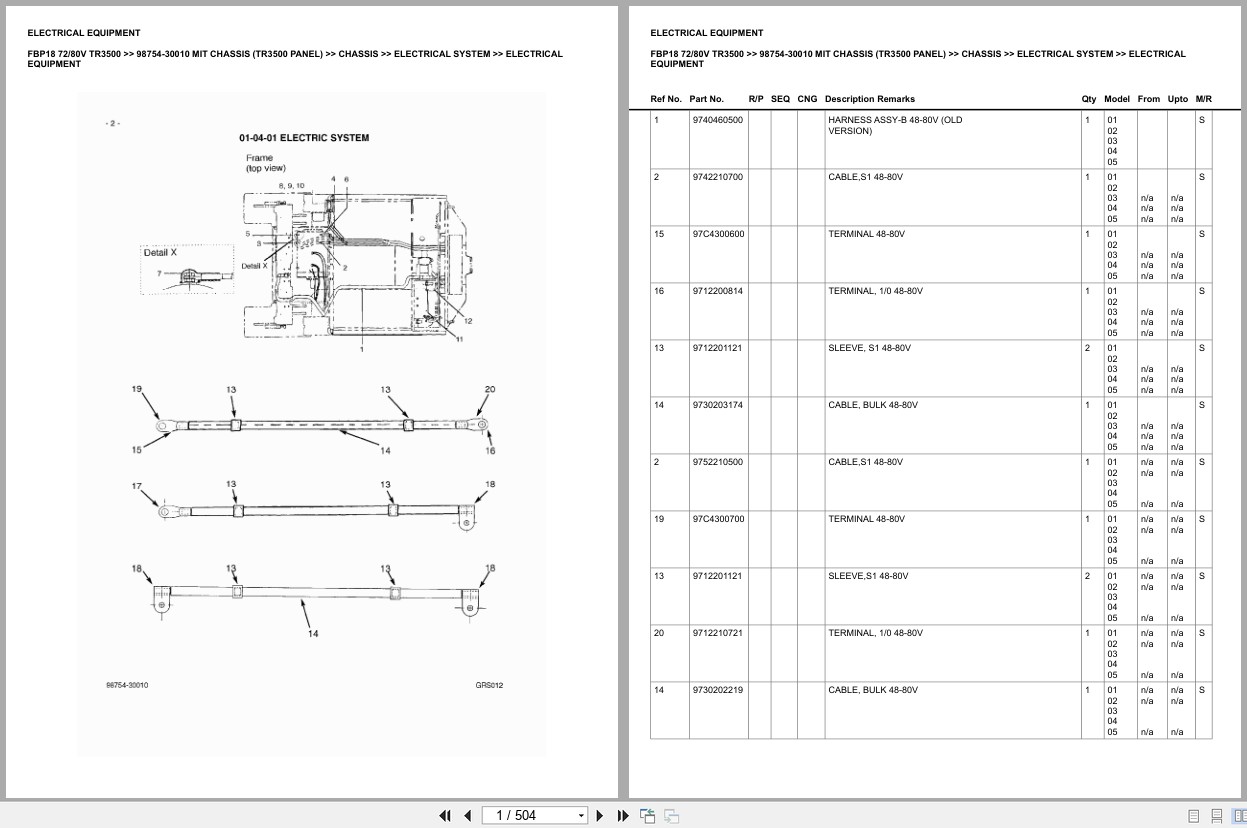Click part number 9730203174

[x=718, y=405]
